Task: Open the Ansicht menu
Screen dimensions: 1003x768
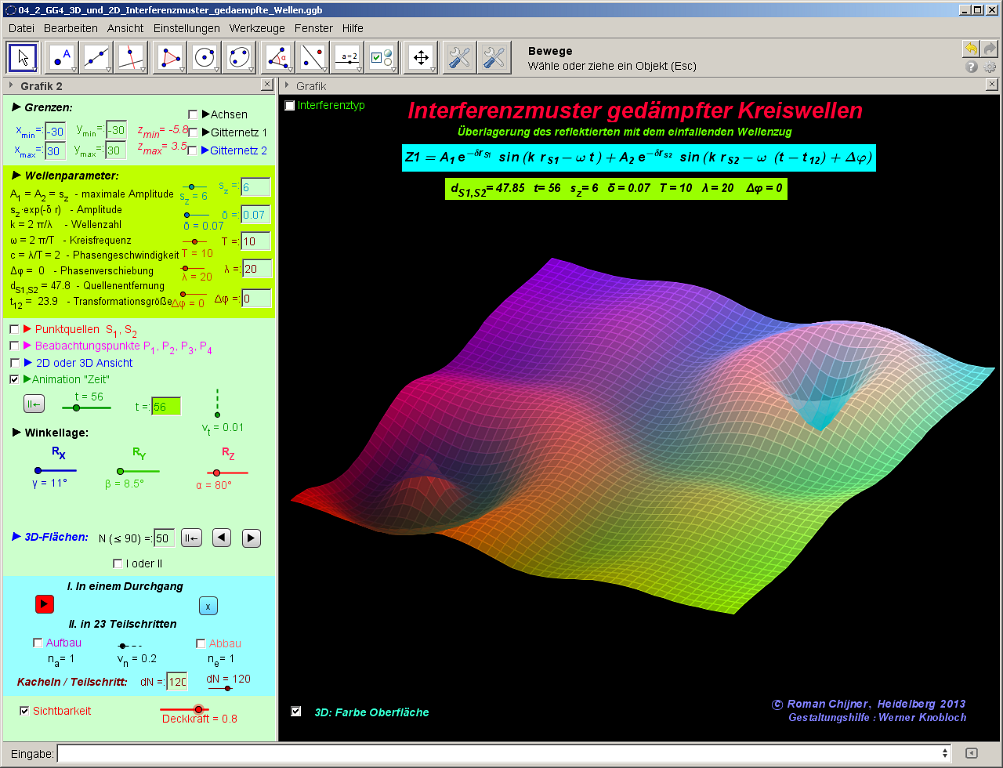Action: click(x=125, y=28)
